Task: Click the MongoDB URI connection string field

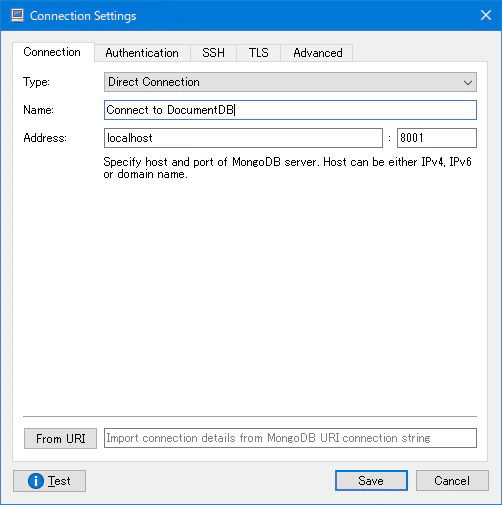Action: [290, 438]
